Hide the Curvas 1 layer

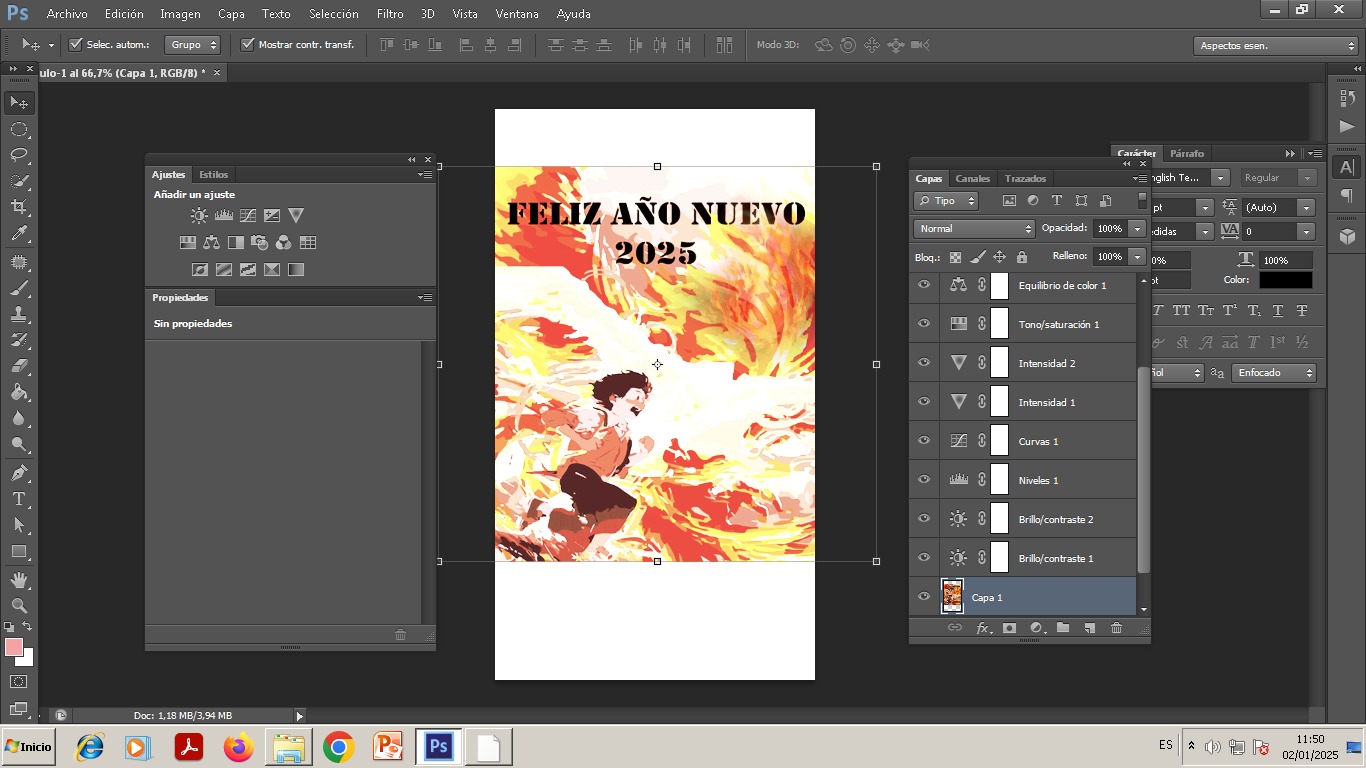click(x=924, y=441)
